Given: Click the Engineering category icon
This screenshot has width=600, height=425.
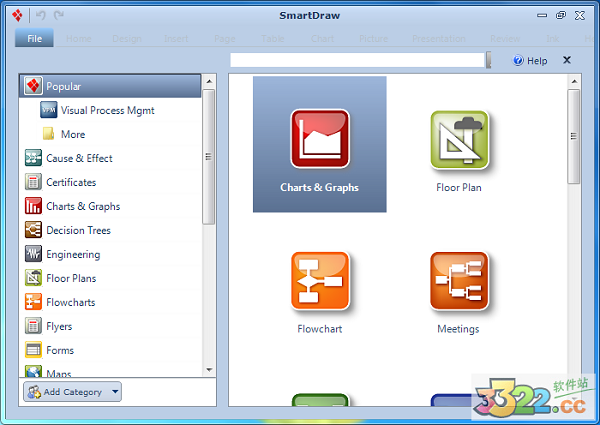Looking at the screenshot, I should tap(33, 254).
